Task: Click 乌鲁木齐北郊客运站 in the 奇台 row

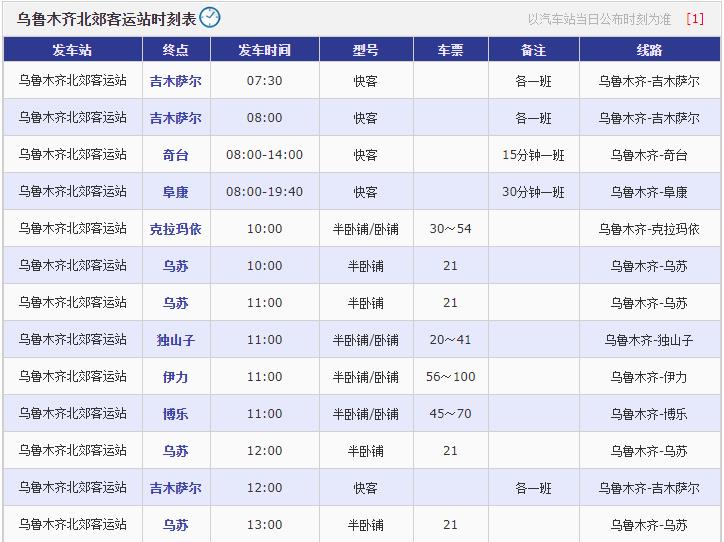Action: [x=72, y=155]
